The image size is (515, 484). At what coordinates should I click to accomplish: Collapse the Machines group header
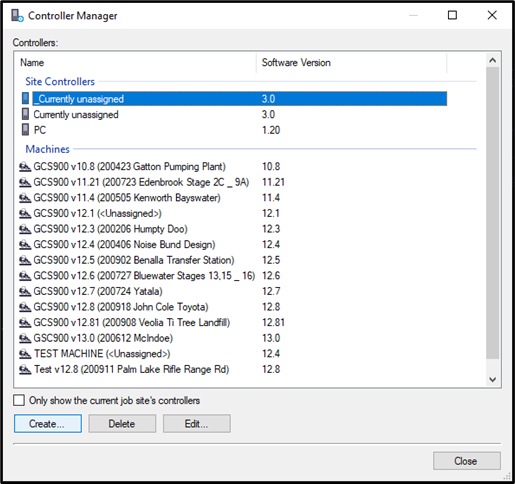click(x=47, y=149)
